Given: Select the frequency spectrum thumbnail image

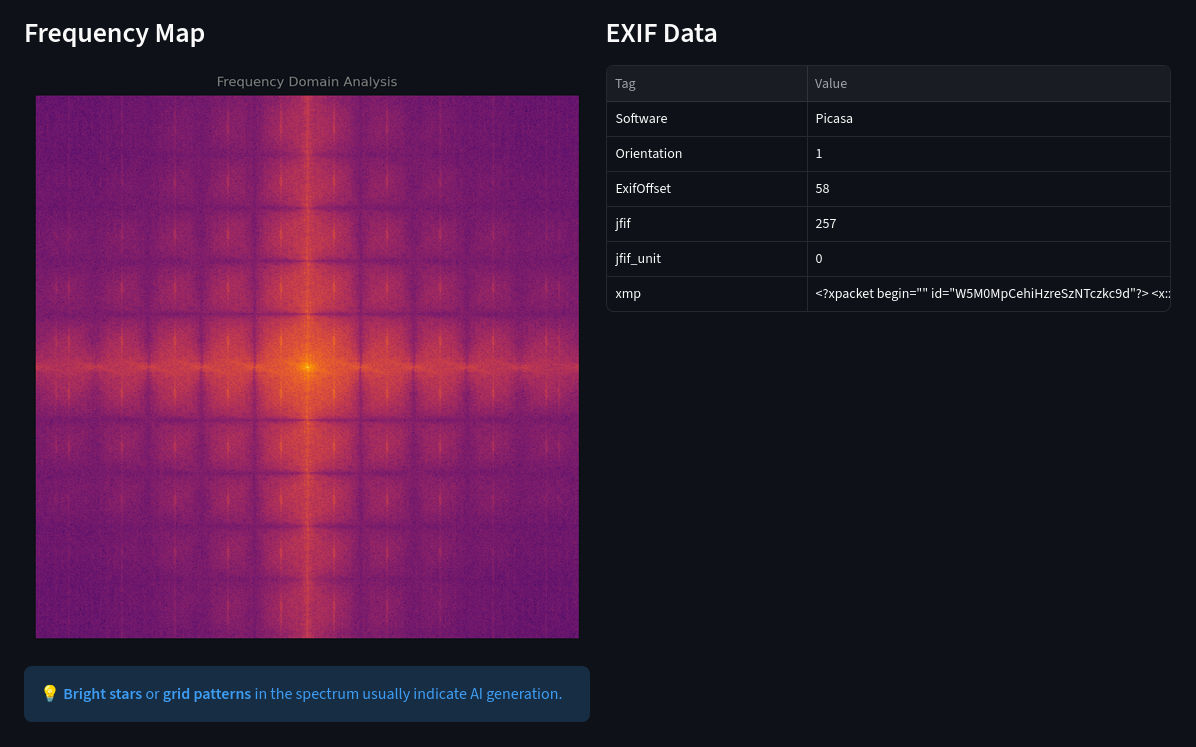Looking at the screenshot, I should [307, 366].
